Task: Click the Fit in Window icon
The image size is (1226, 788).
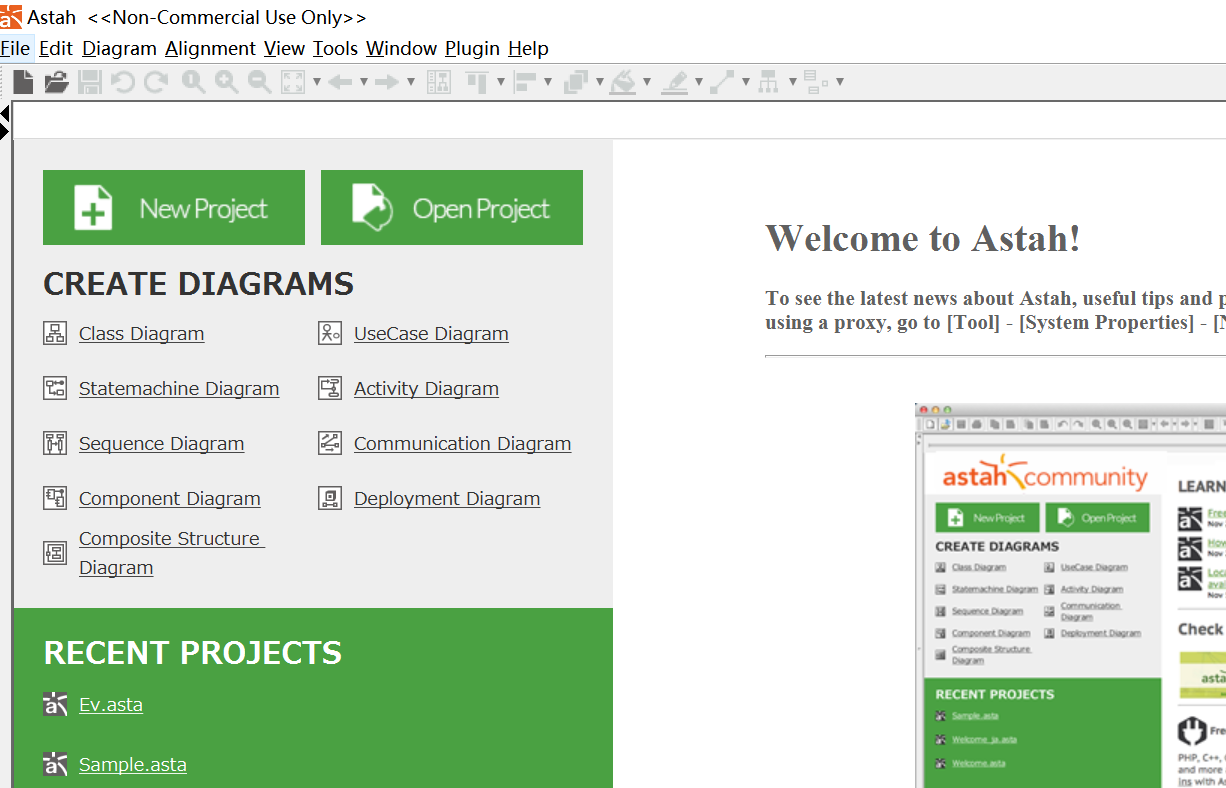Action: (x=292, y=82)
